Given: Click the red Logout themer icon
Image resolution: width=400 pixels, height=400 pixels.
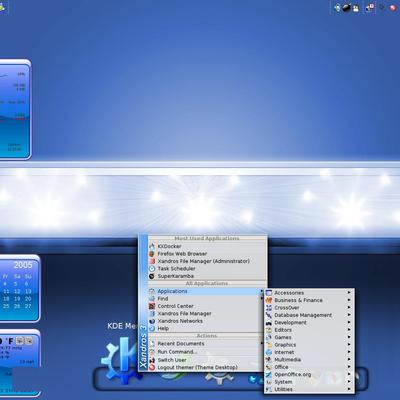Looking at the screenshot, I should click(152, 367).
